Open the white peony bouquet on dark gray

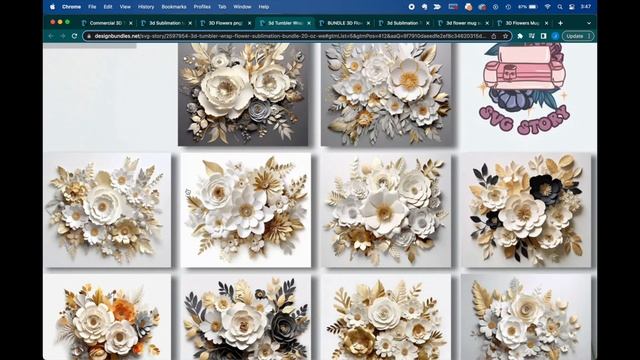(x=243, y=94)
